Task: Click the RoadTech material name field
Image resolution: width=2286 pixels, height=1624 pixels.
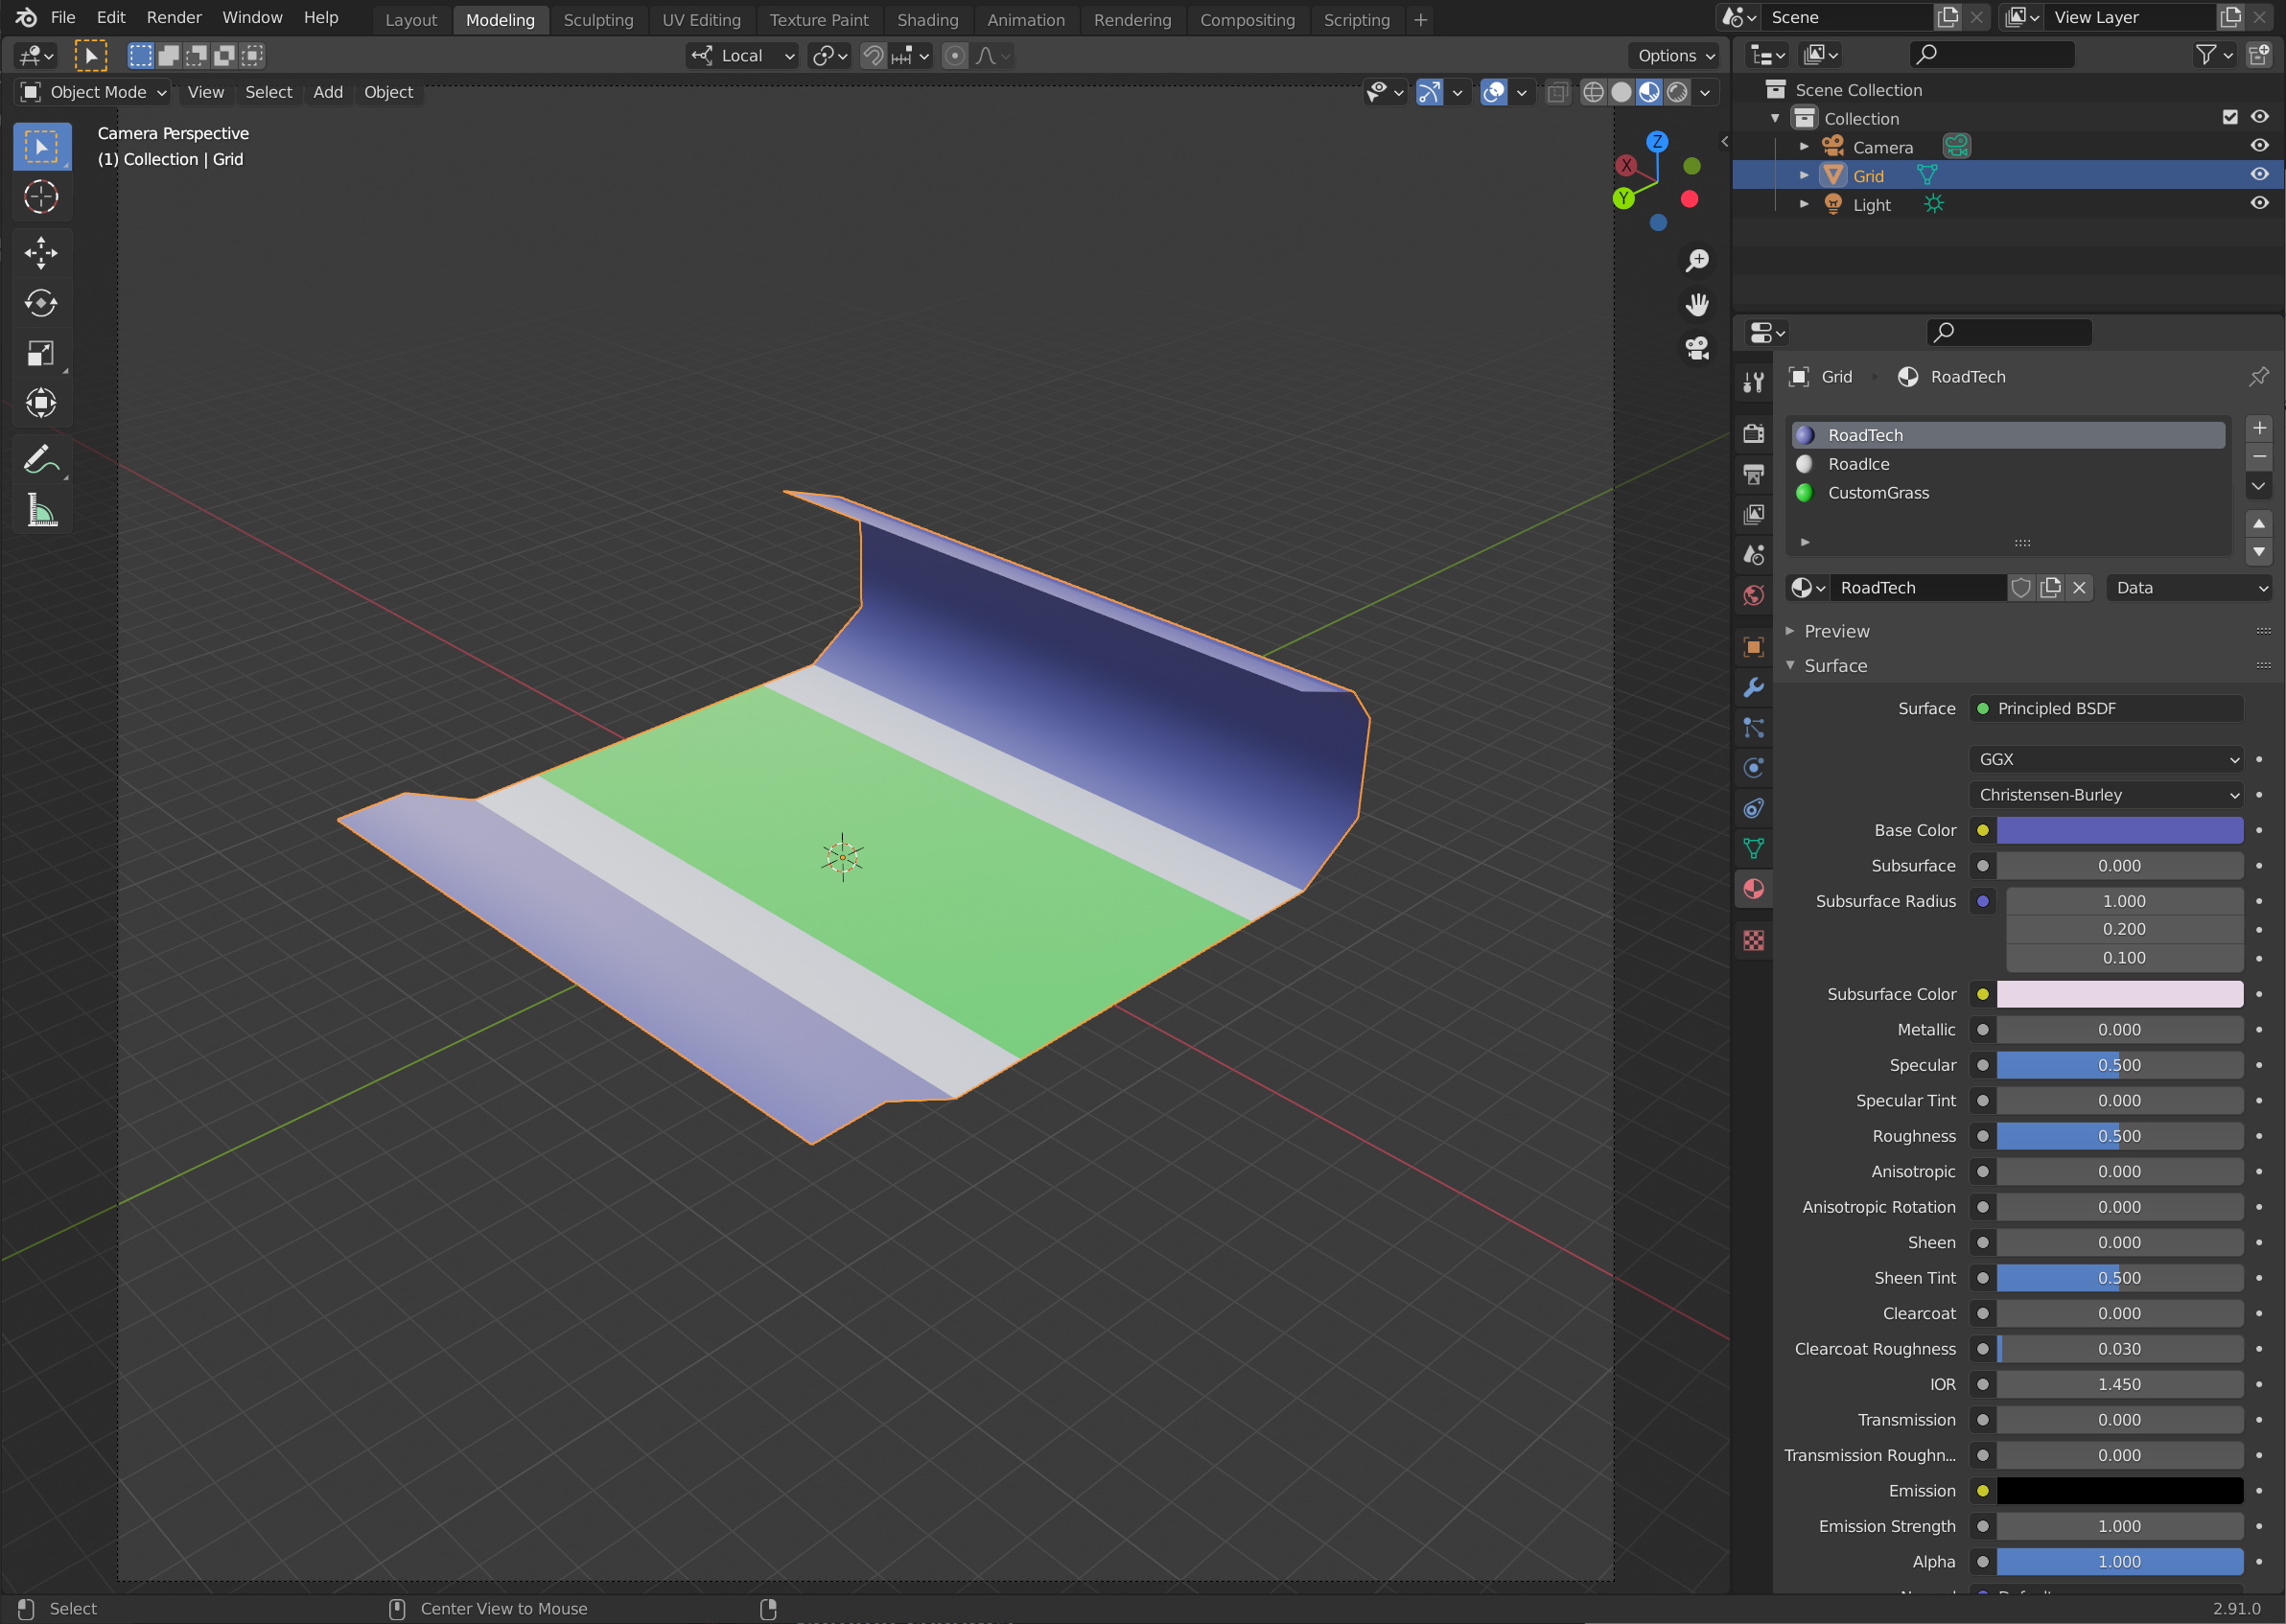Action: (x=1918, y=588)
